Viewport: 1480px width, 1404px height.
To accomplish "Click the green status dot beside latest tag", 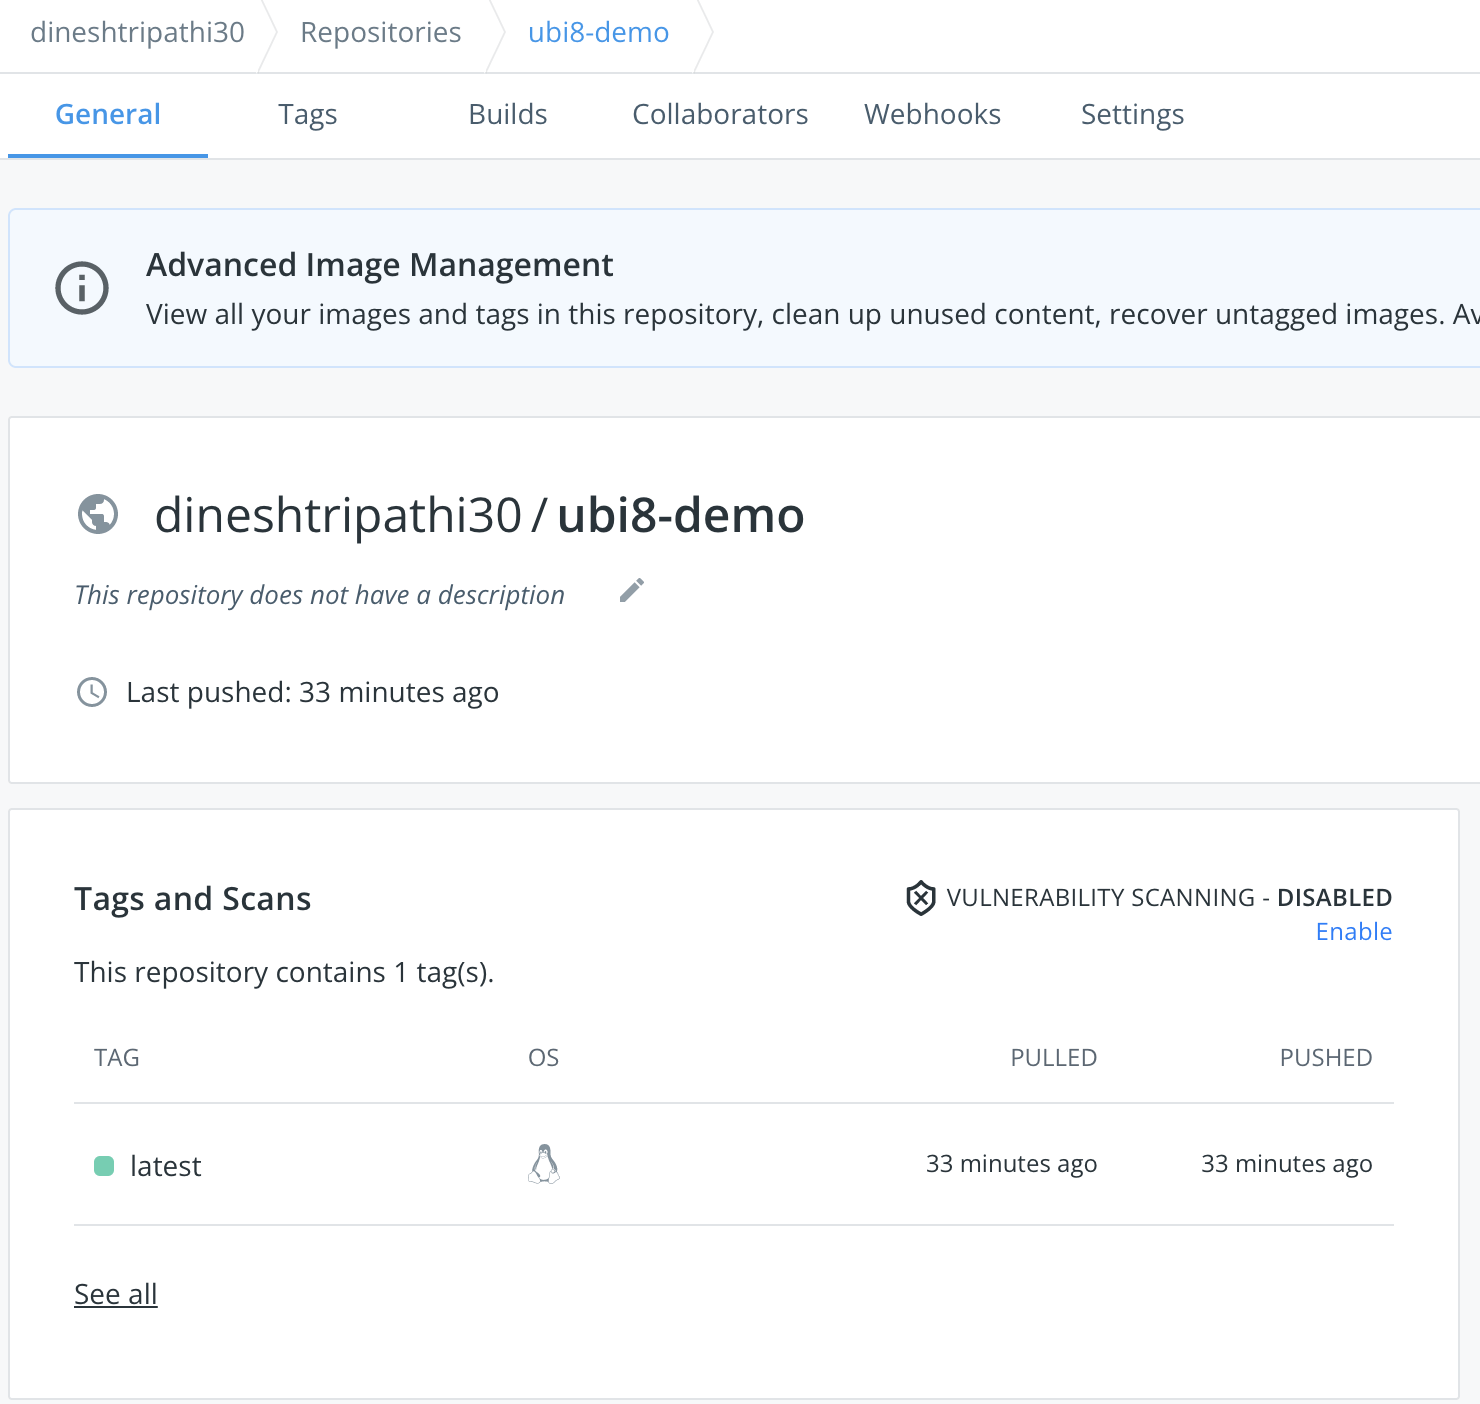I will [x=104, y=1166].
